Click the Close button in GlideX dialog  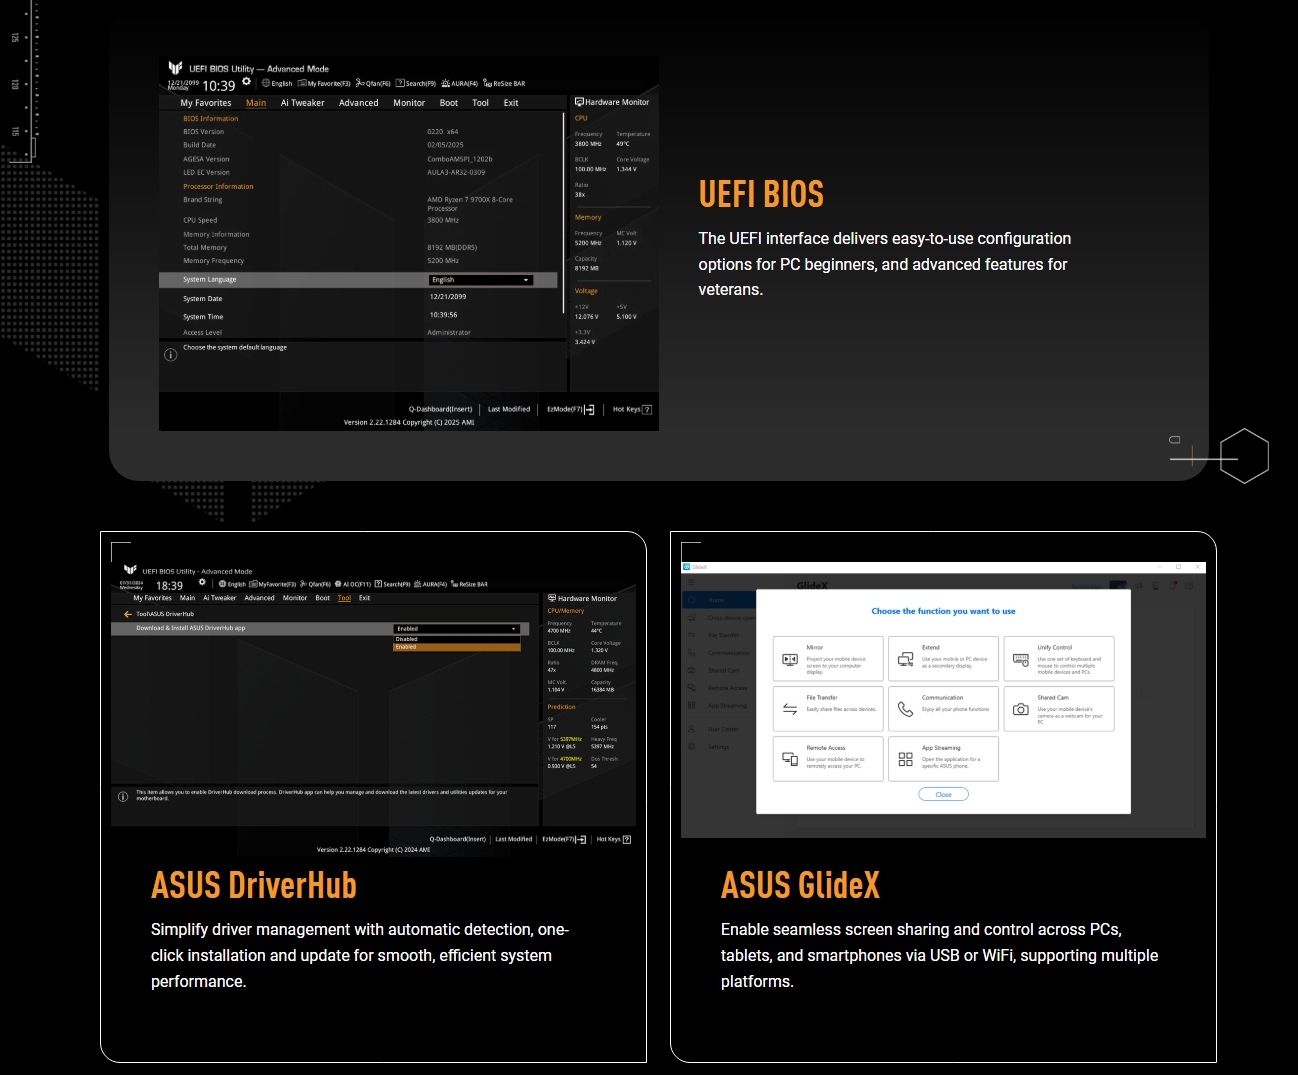tap(943, 794)
